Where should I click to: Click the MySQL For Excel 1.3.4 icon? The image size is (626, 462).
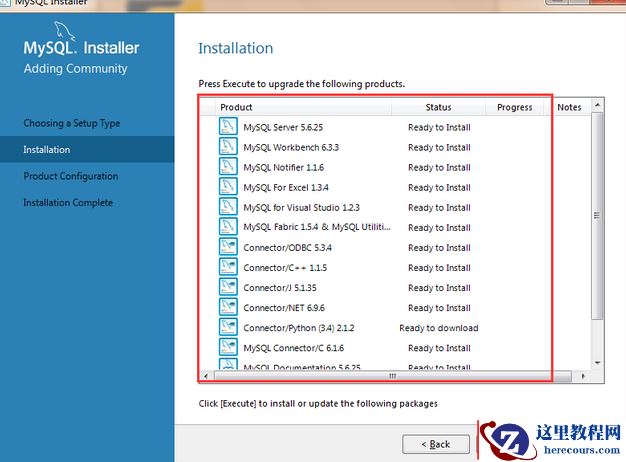pyautogui.click(x=228, y=186)
